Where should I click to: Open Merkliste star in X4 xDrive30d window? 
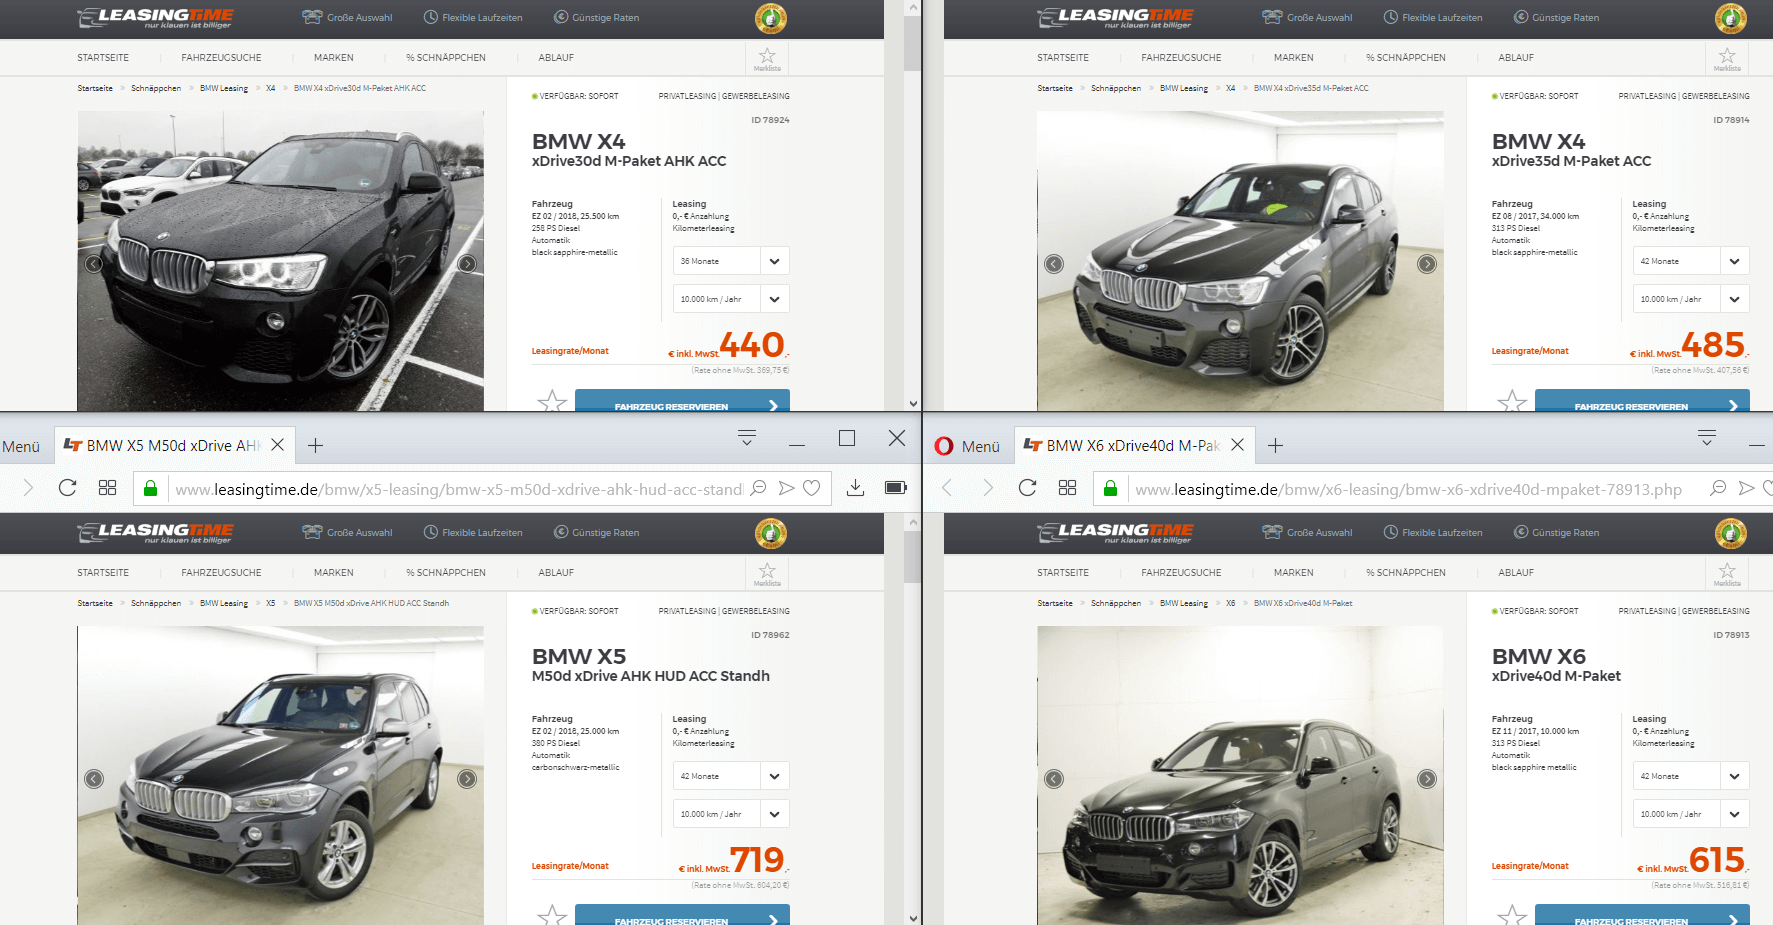(x=767, y=58)
